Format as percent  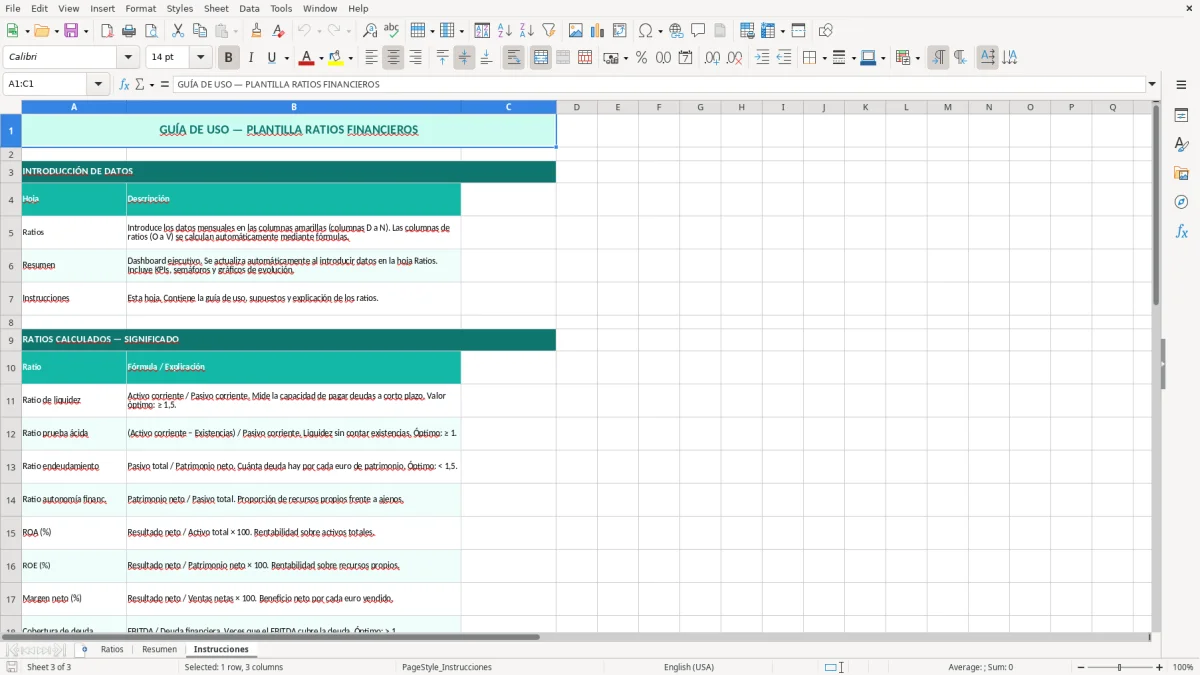click(642, 58)
